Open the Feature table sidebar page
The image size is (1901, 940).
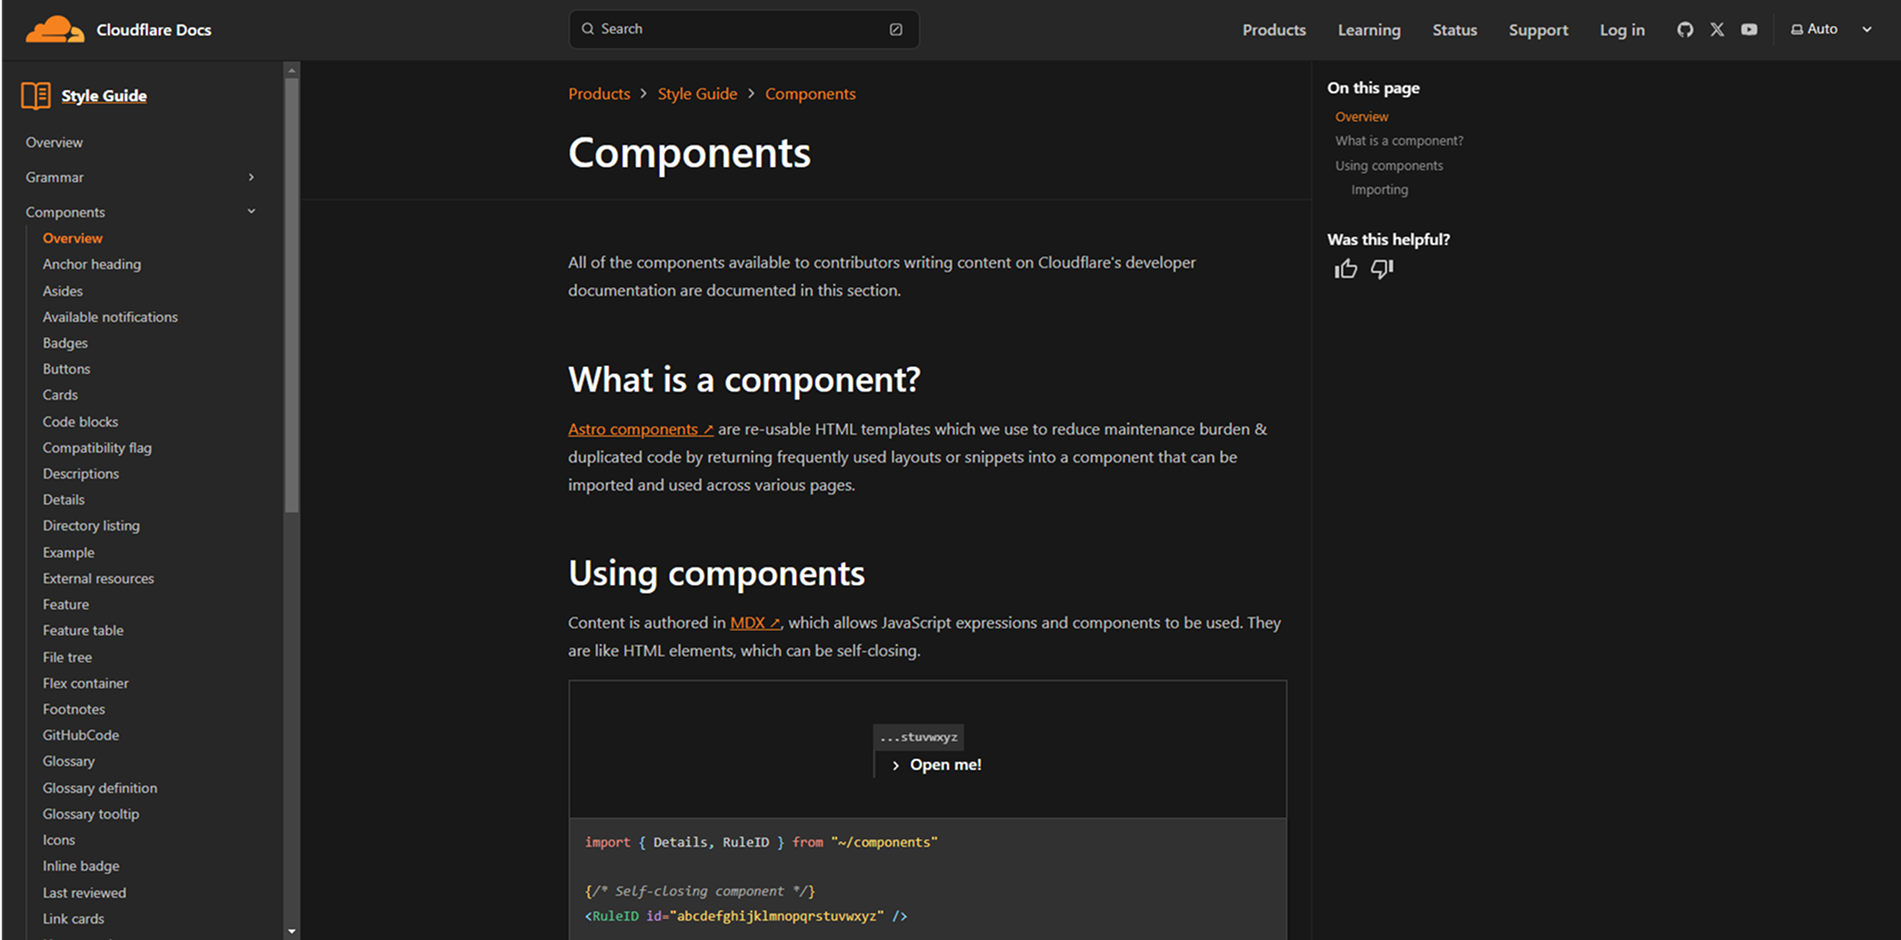pos(83,631)
